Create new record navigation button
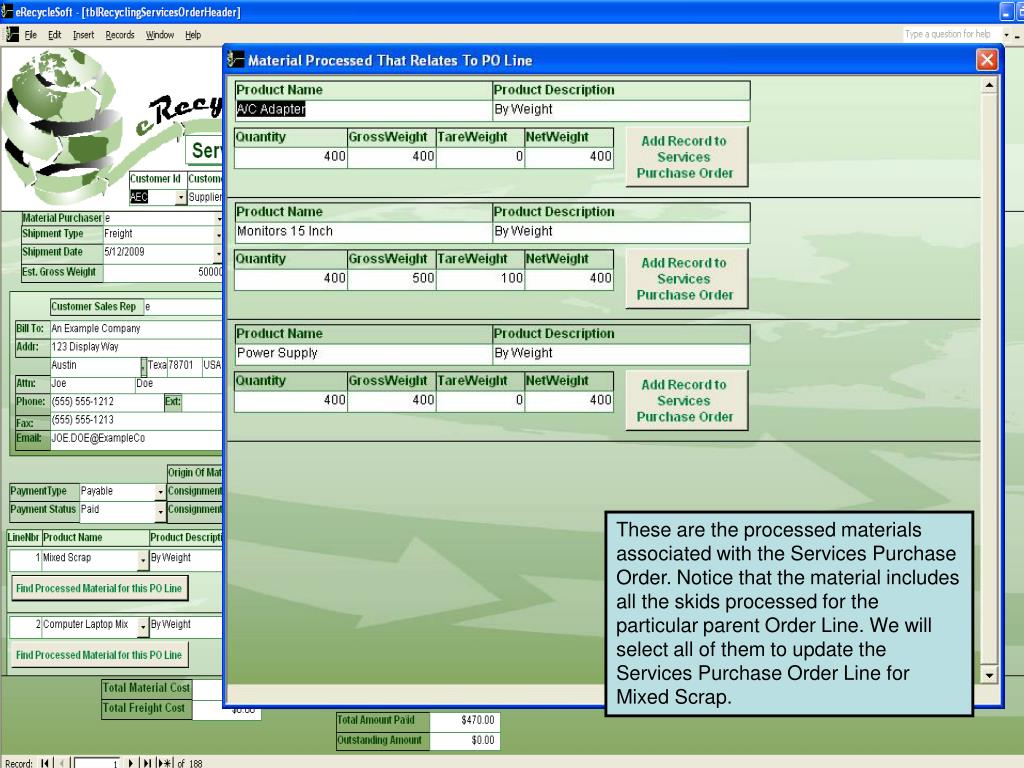Image resolution: width=1024 pixels, height=768 pixels. [x=165, y=763]
